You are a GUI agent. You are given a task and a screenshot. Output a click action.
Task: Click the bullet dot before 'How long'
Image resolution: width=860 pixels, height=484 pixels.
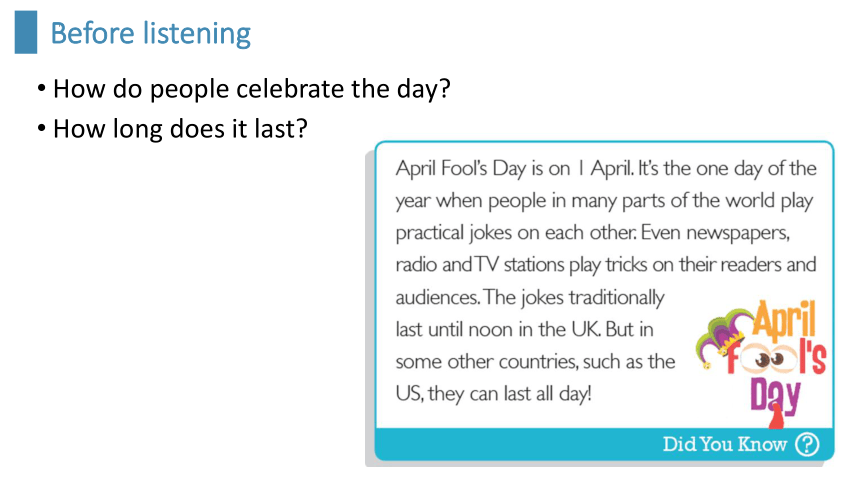pos(42,128)
